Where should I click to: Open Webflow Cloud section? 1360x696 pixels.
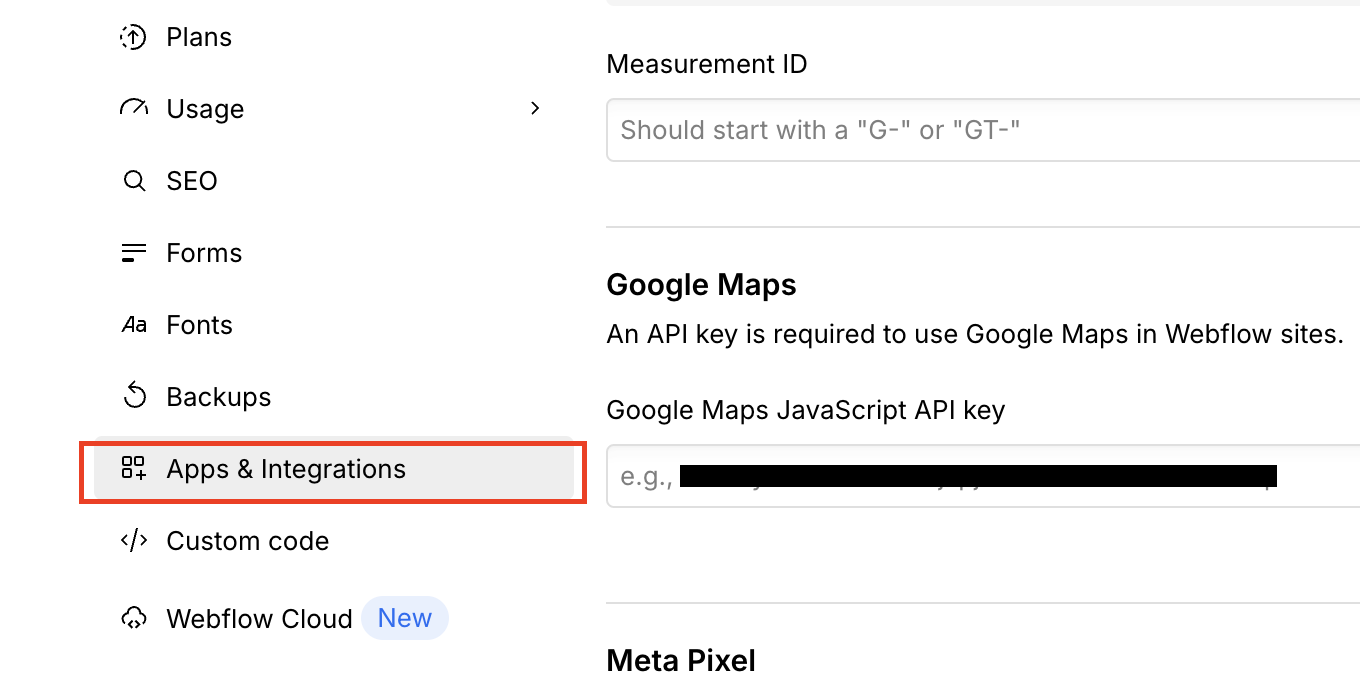[259, 619]
